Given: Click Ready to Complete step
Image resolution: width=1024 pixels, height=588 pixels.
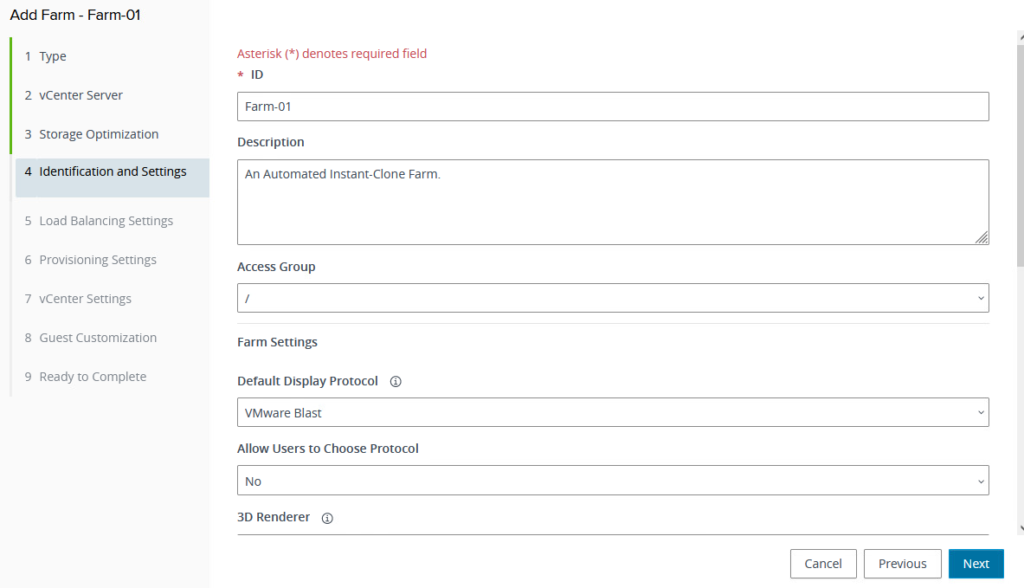Looking at the screenshot, I should pyautogui.click(x=92, y=377).
